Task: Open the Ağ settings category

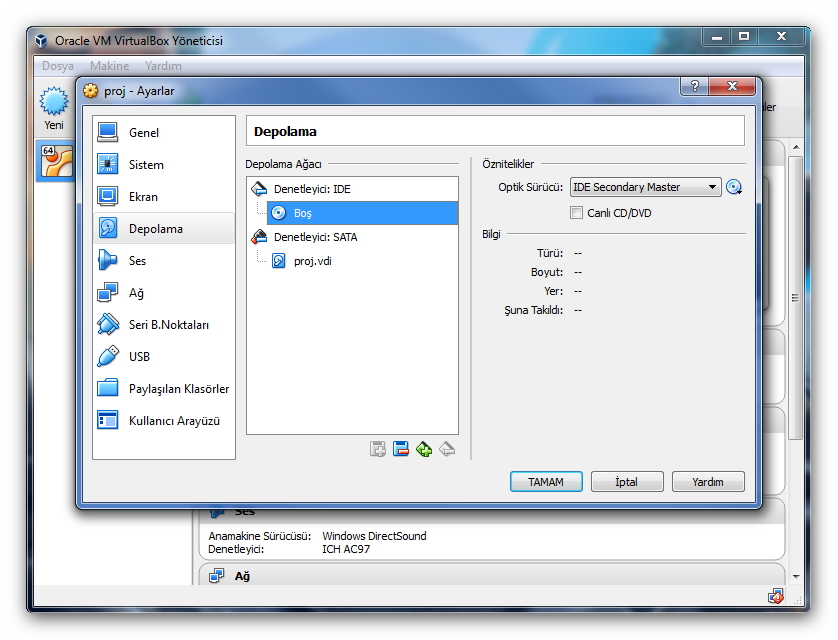Action: 164,293
